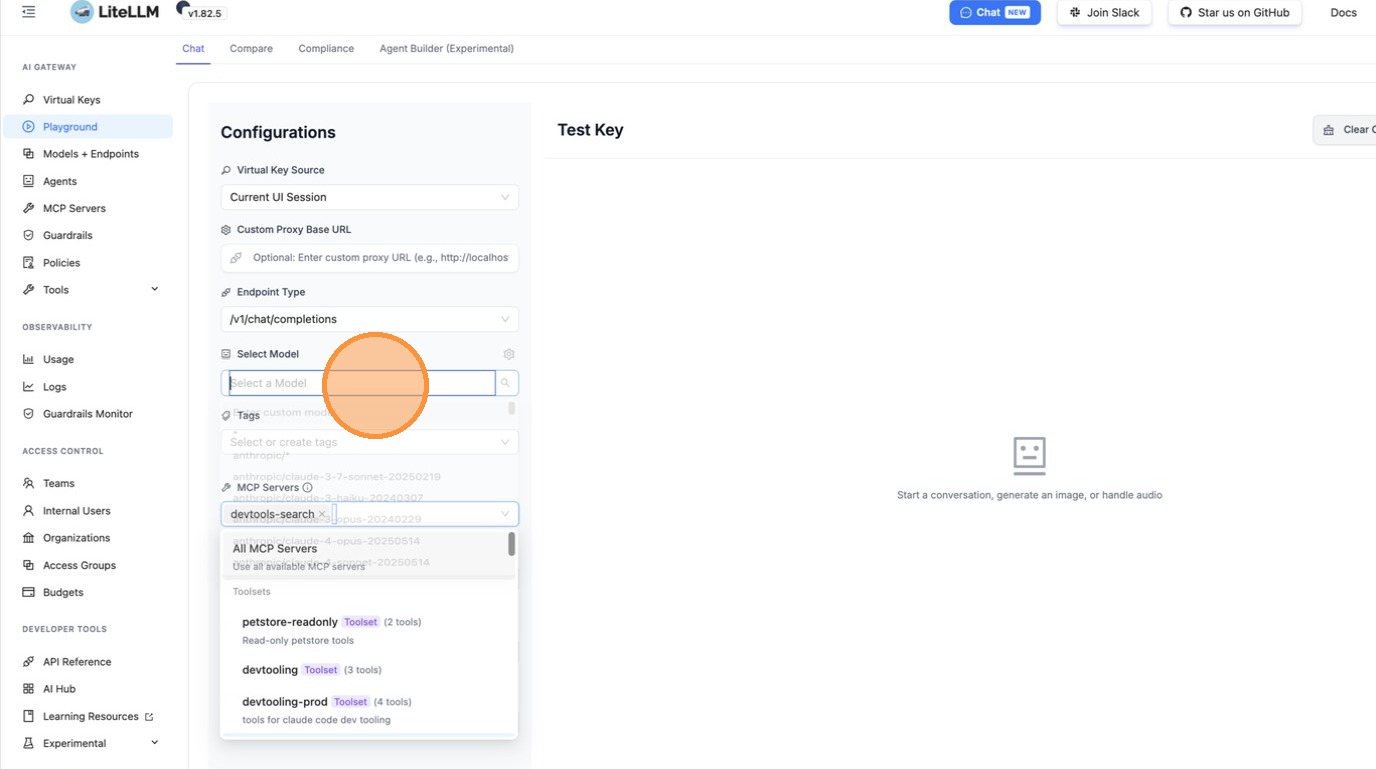Image resolution: width=1376 pixels, height=769 pixels.
Task: Open Internal Users page
Action: tap(76, 511)
